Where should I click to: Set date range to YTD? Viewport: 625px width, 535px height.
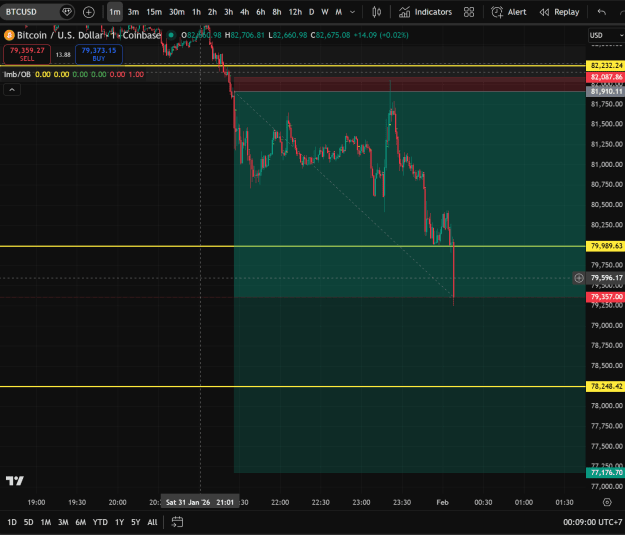pyautogui.click(x=100, y=522)
